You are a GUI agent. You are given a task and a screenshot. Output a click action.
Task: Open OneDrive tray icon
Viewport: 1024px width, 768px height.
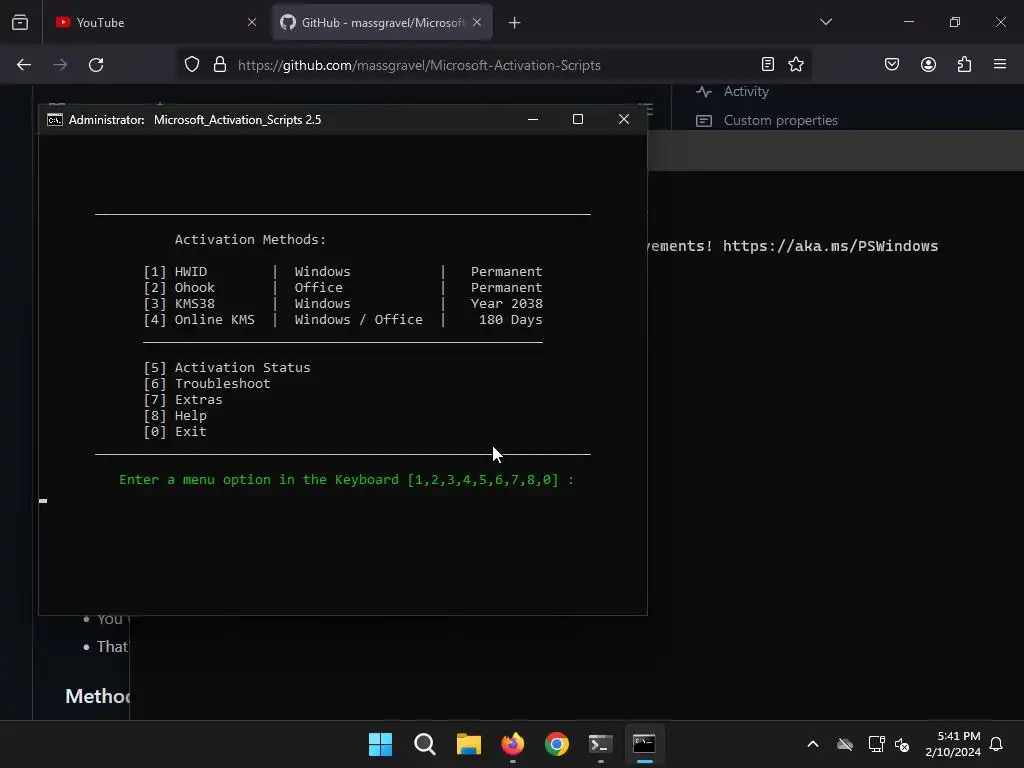pos(845,744)
